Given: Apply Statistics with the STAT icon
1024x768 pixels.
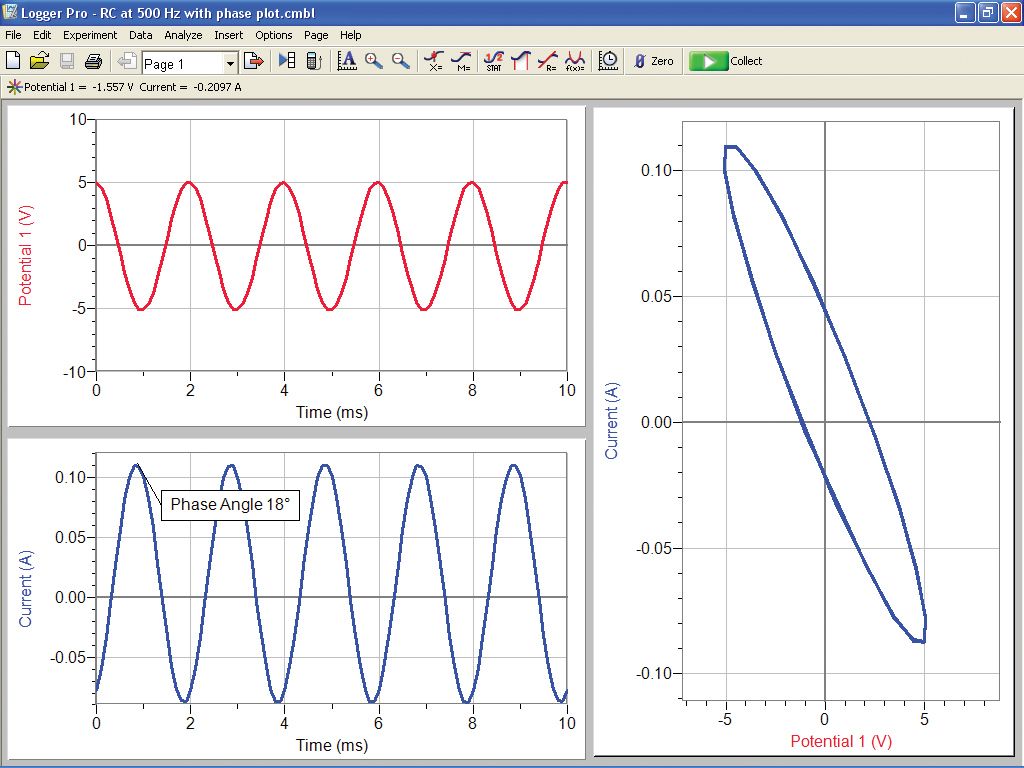Looking at the screenshot, I should click(x=492, y=60).
